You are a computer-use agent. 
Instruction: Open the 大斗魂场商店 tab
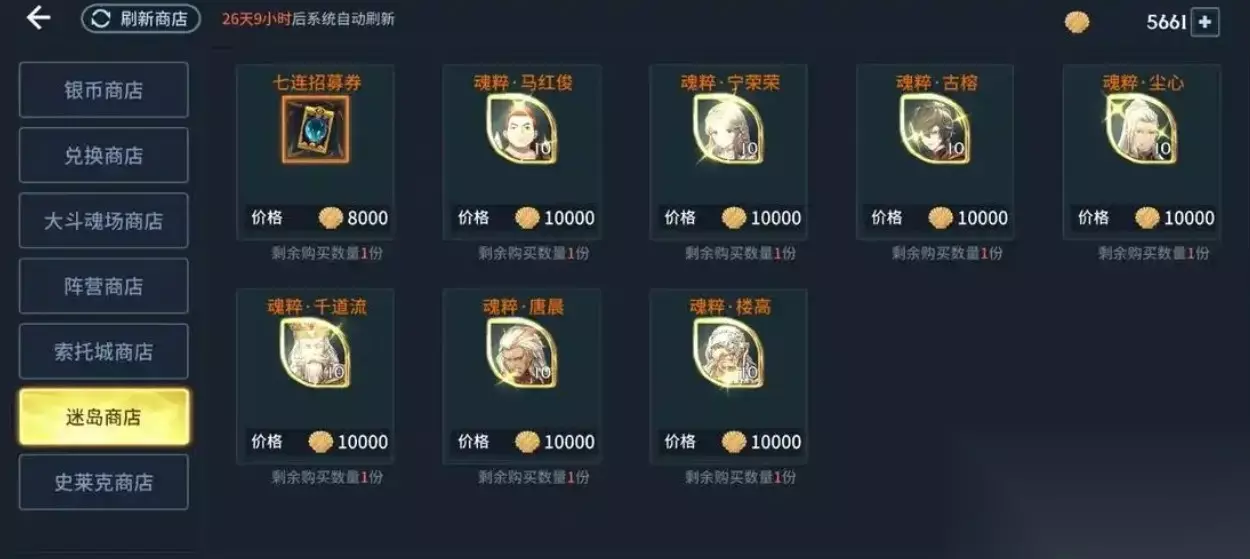point(104,220)
